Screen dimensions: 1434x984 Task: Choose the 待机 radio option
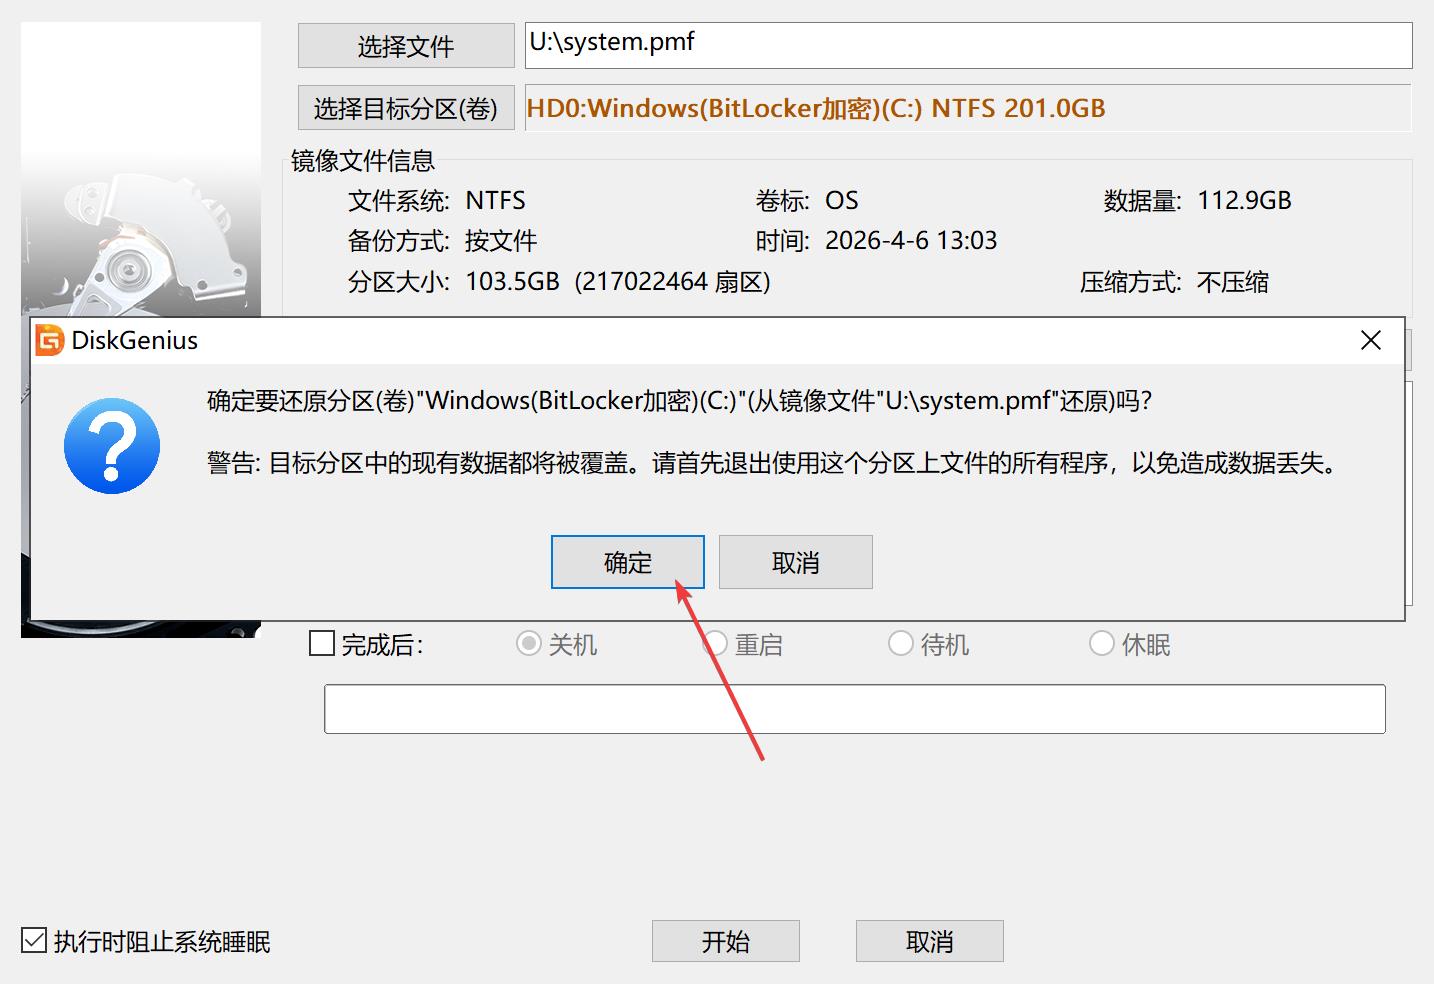pyautogui.click(x=901, y=643)
